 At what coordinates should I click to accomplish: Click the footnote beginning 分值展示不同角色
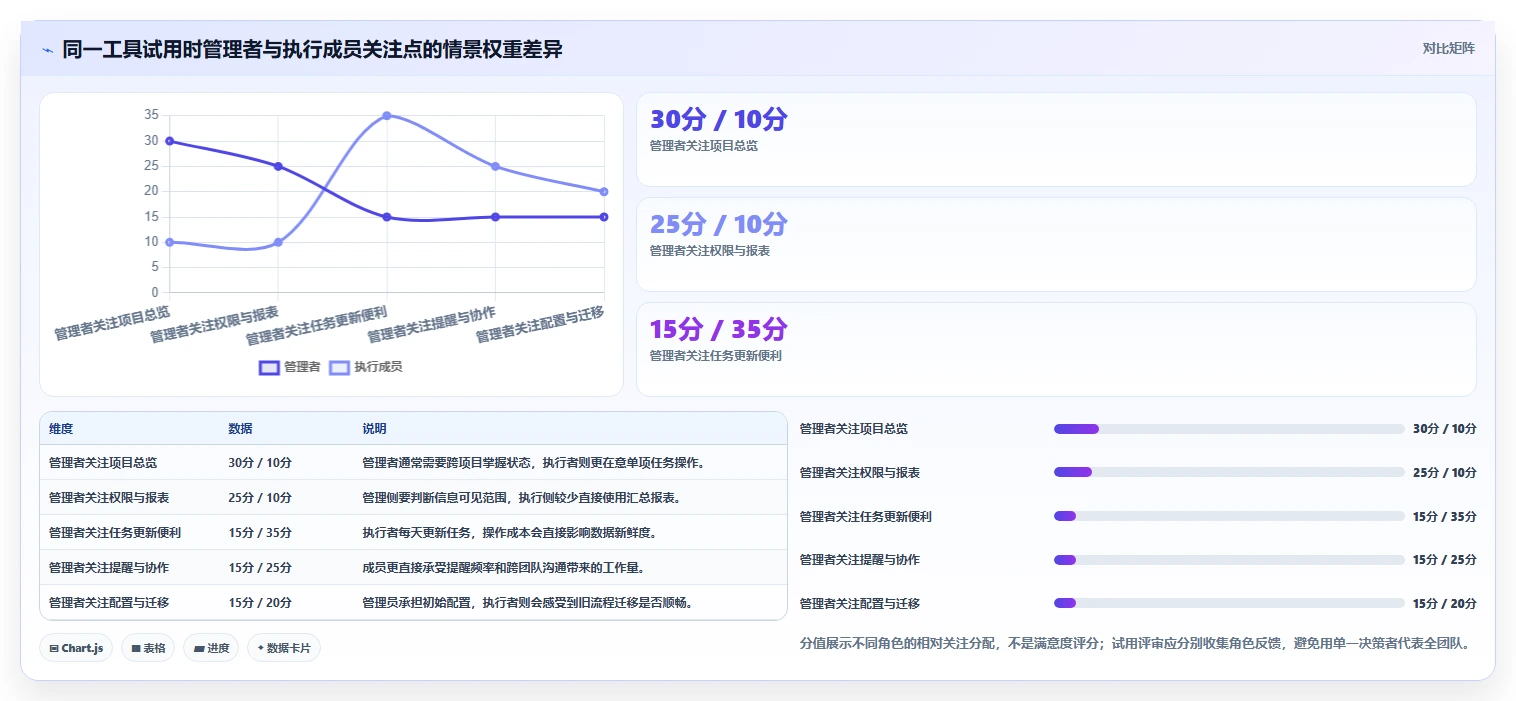(1135, 643)
